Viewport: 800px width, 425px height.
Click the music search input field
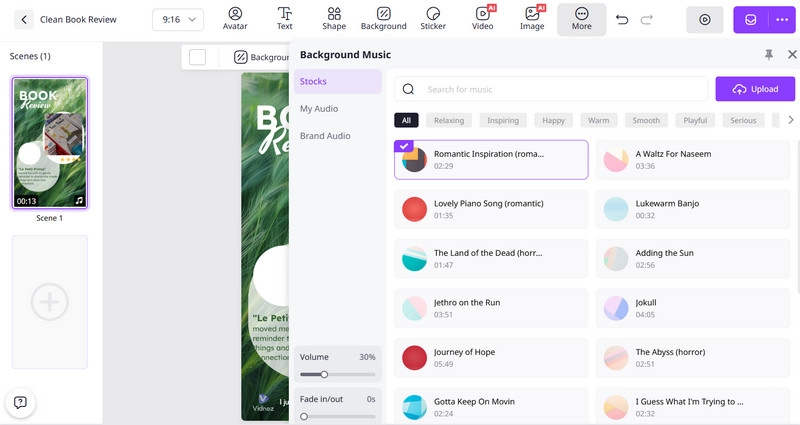coord(560,89)
